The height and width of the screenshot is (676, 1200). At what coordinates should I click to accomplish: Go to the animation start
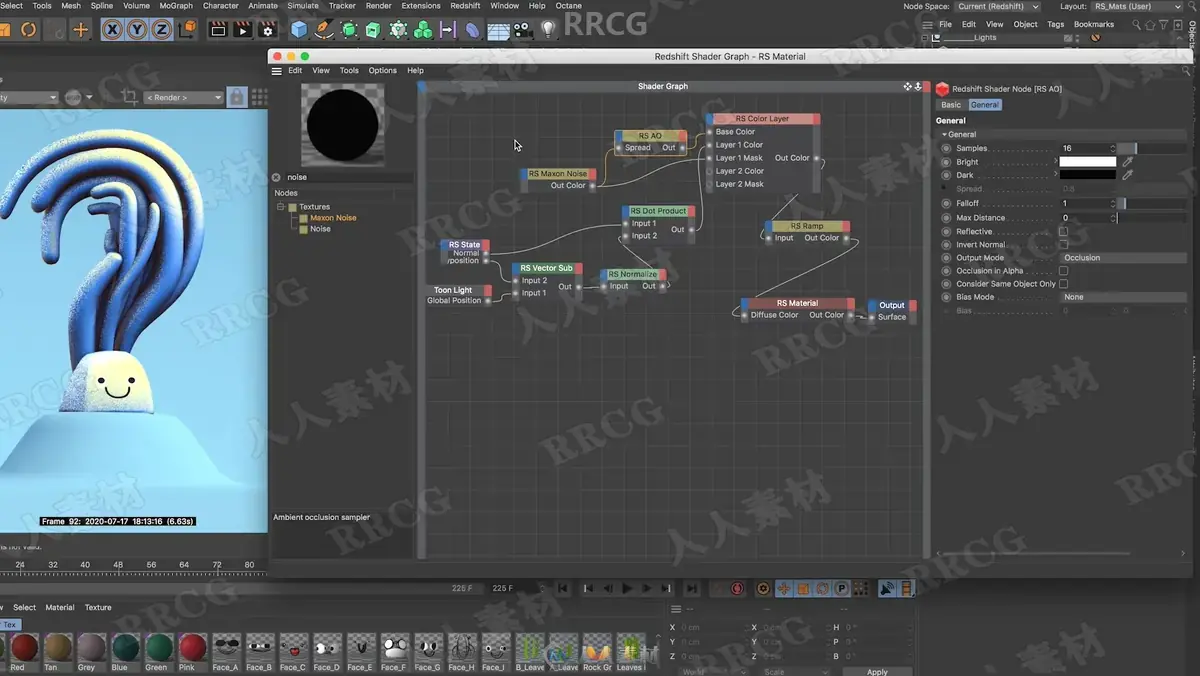pyautogui.click(x=563, y=589)
